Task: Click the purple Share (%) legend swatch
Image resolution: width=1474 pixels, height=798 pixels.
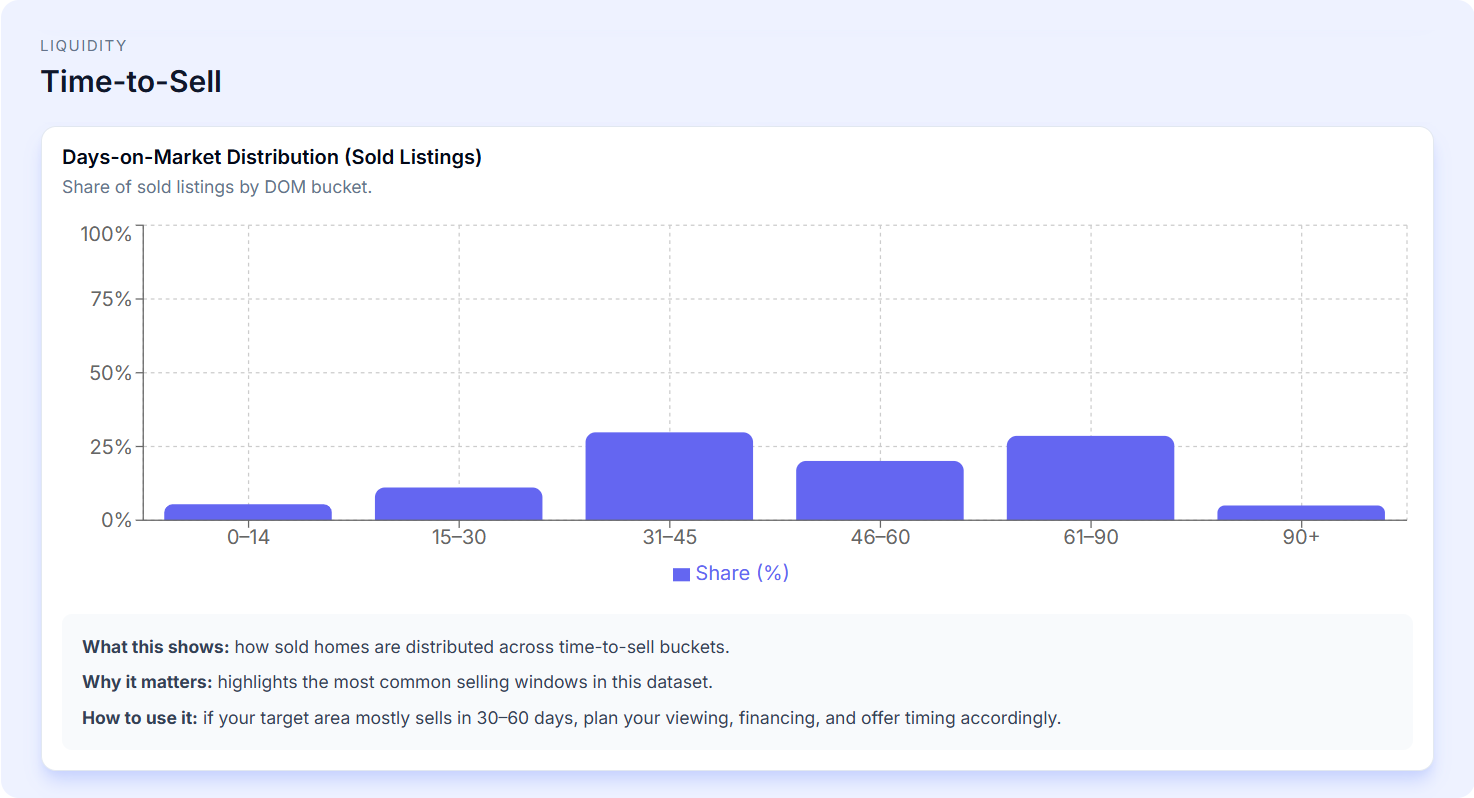Action: point(681,574)
